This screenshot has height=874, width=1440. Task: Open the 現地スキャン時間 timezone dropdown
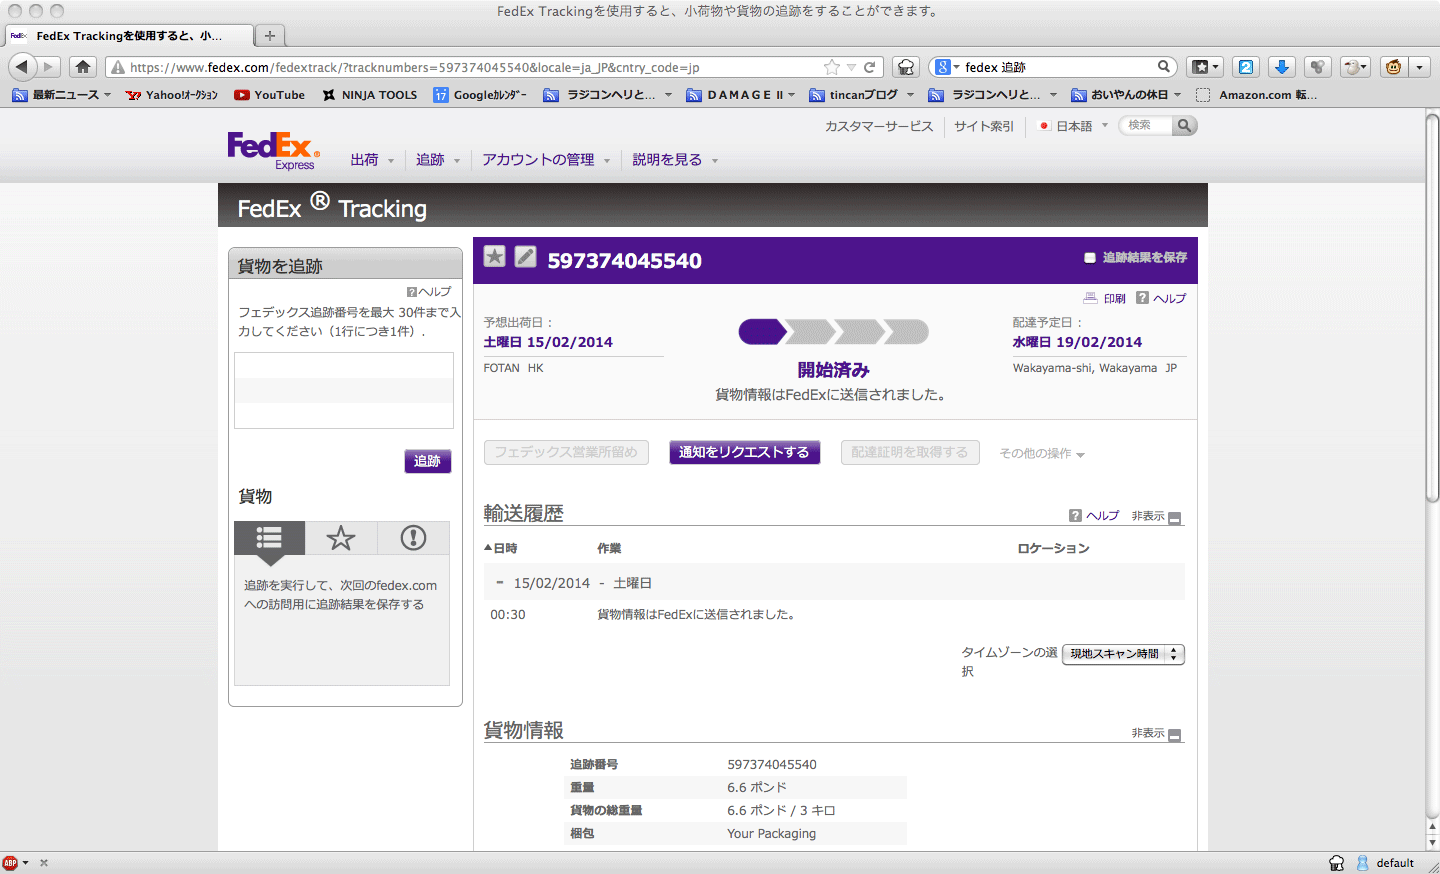tap(1123, 654)
